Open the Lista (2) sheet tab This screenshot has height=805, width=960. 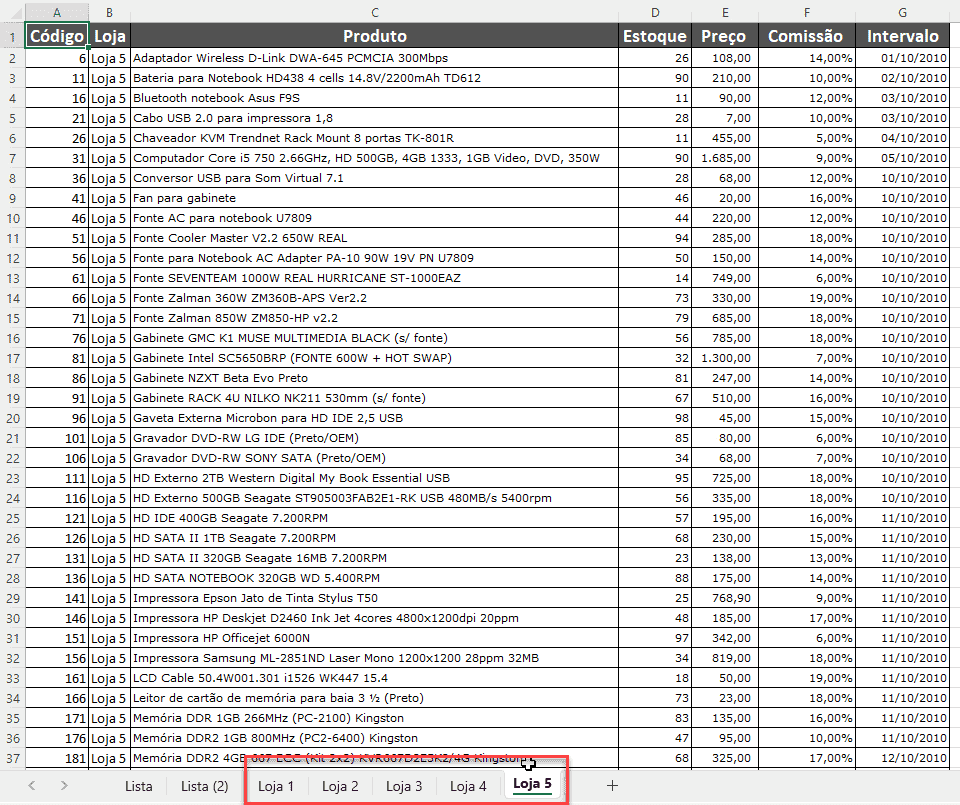coord(204,786)
